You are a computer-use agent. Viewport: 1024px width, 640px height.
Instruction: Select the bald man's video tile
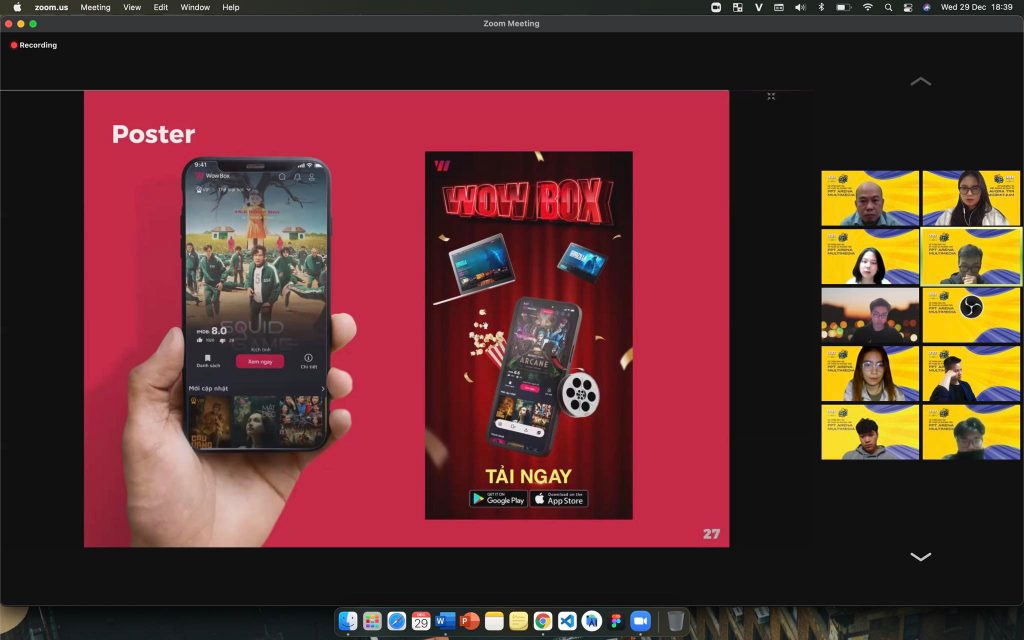[x=870, y=198]
